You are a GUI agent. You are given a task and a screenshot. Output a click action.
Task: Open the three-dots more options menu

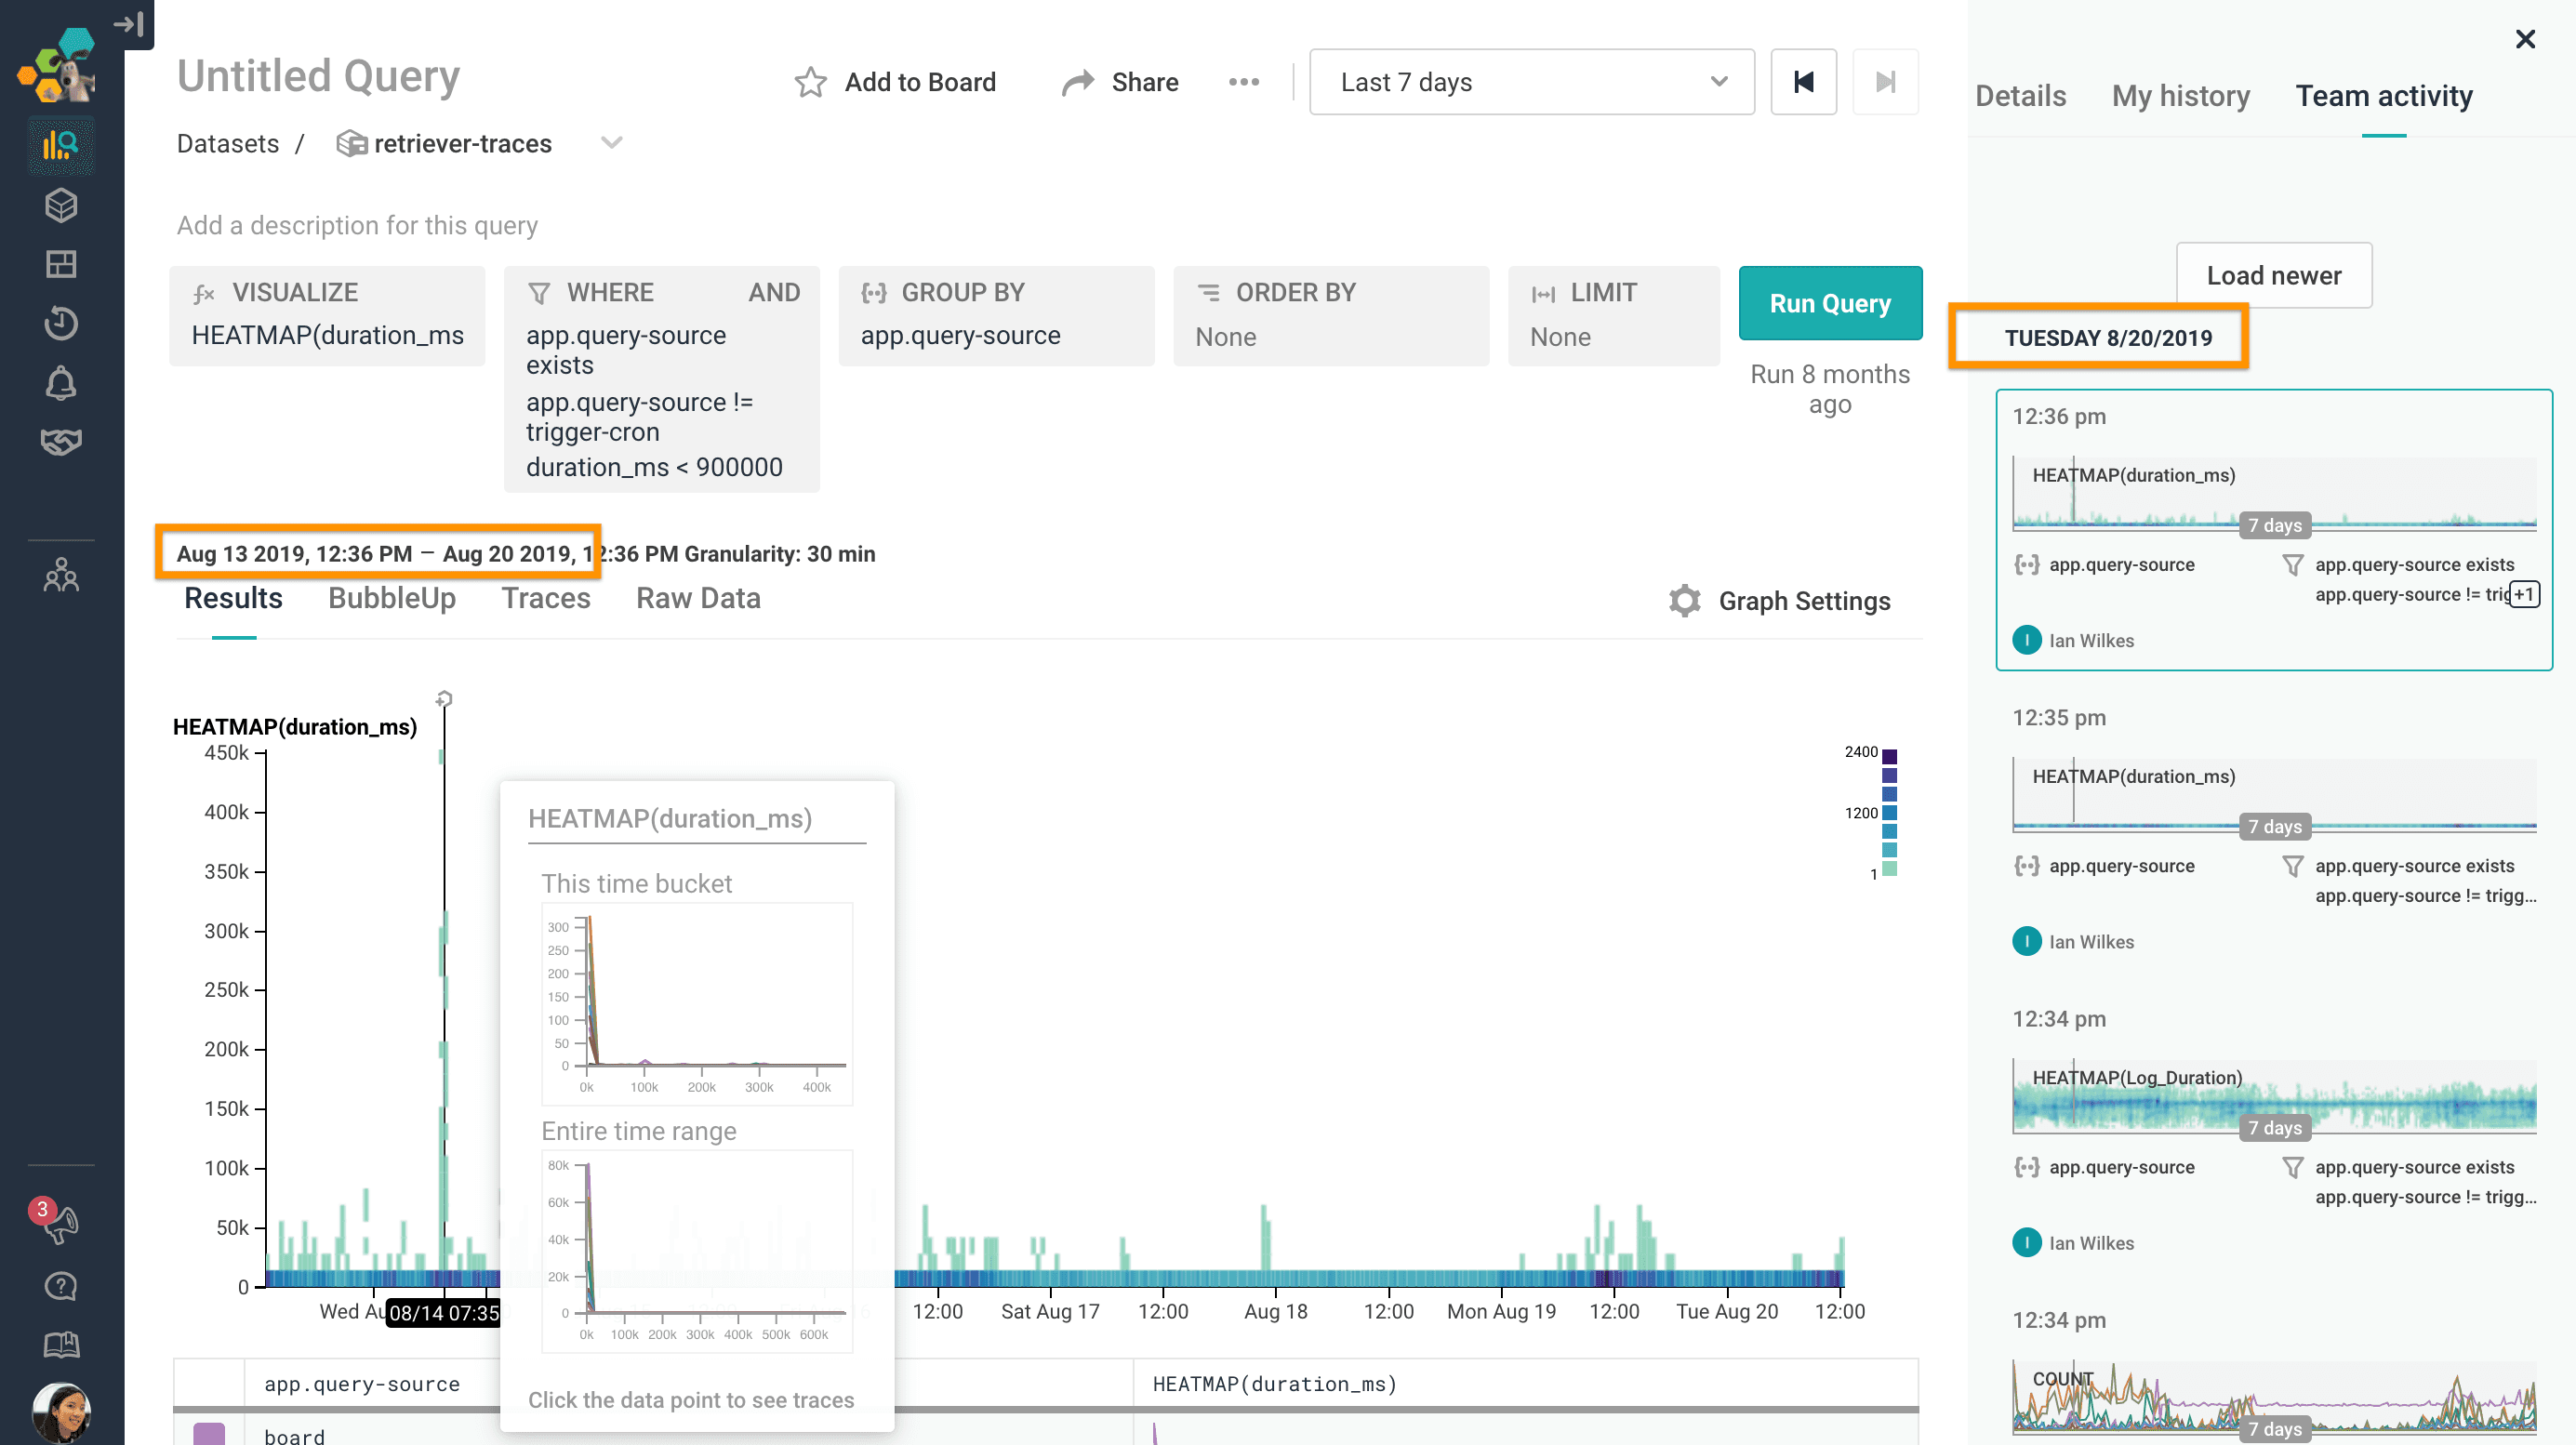point(1243,82)
